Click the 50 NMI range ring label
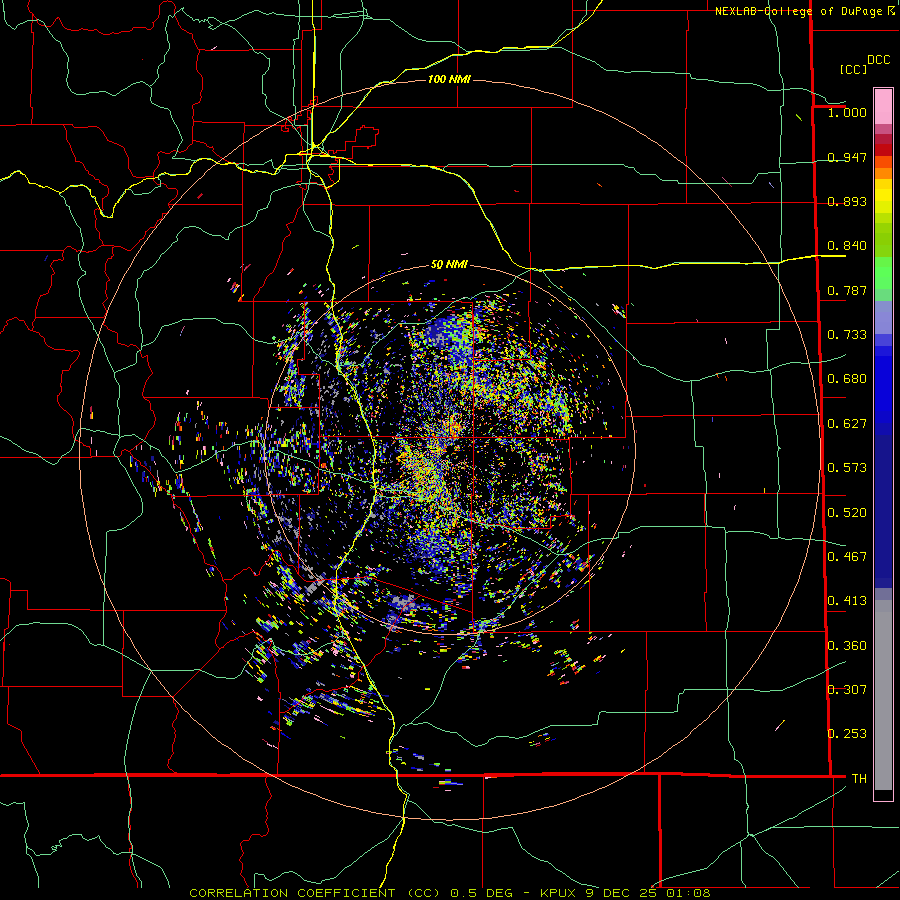This screenshot has width=900, height=900. [x=449, y=265]
